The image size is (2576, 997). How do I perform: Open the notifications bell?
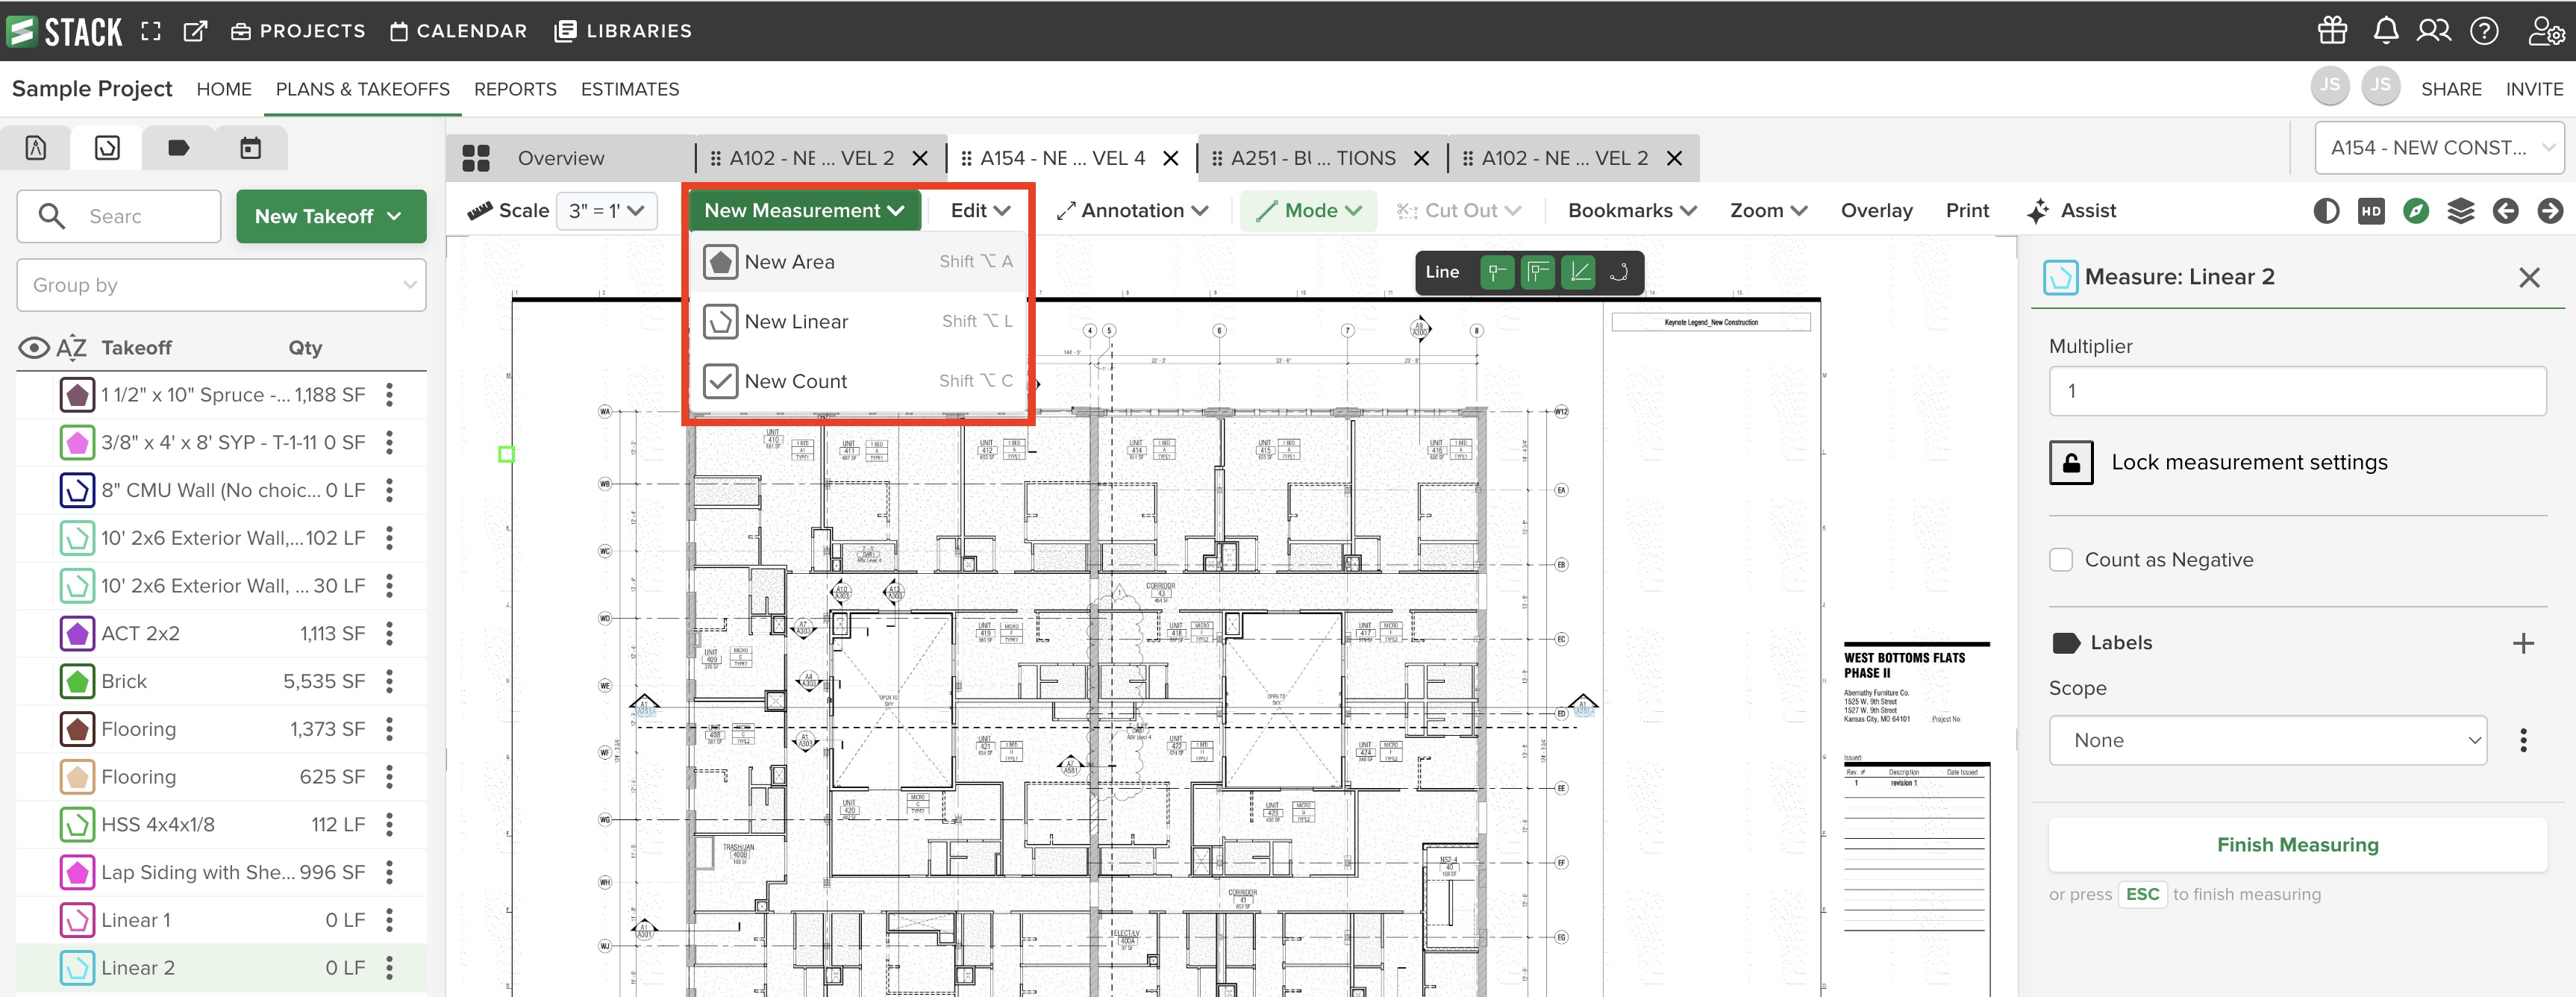pos(2386,31)
